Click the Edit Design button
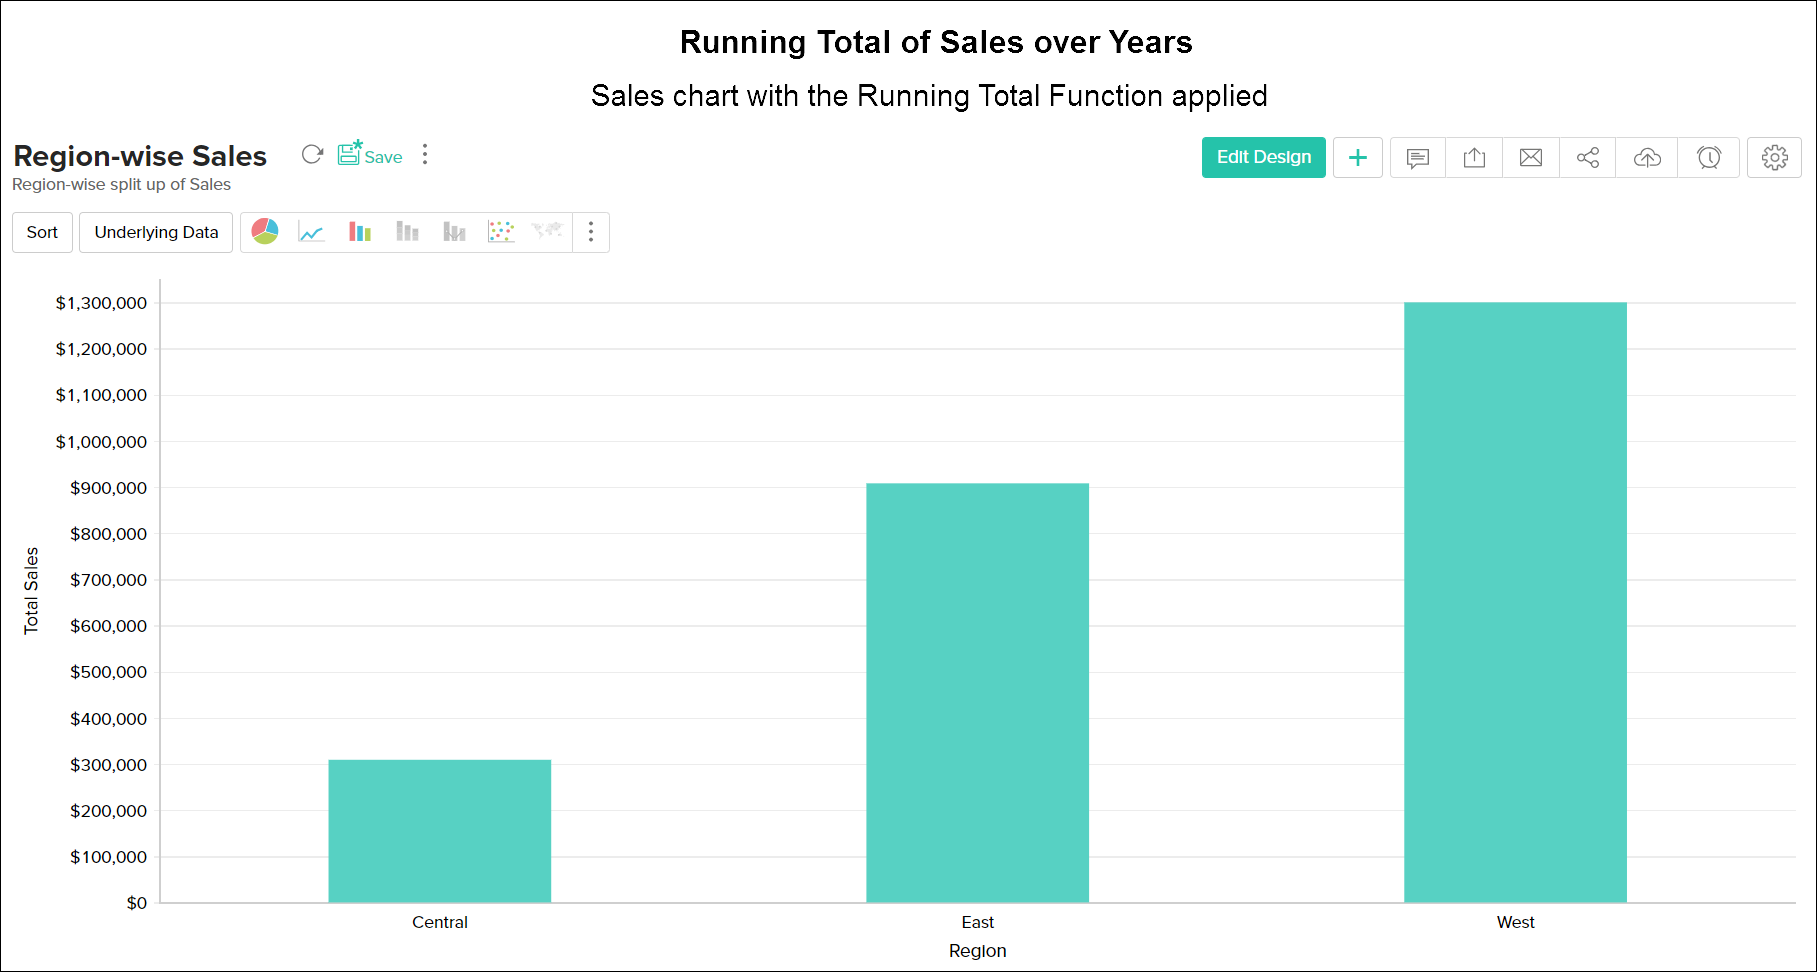Viewport: 1817px width, 972px height. pyautogui.click(x=1263, y=157)
